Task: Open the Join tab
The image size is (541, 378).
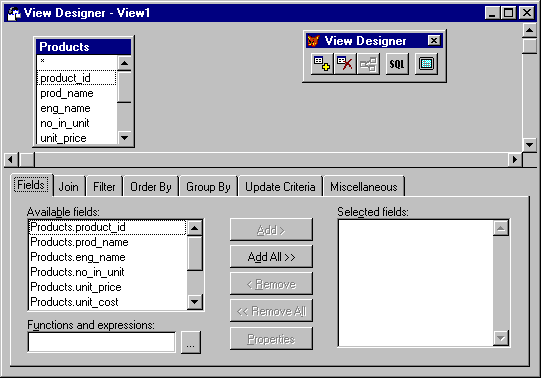Action: (69, 187)
